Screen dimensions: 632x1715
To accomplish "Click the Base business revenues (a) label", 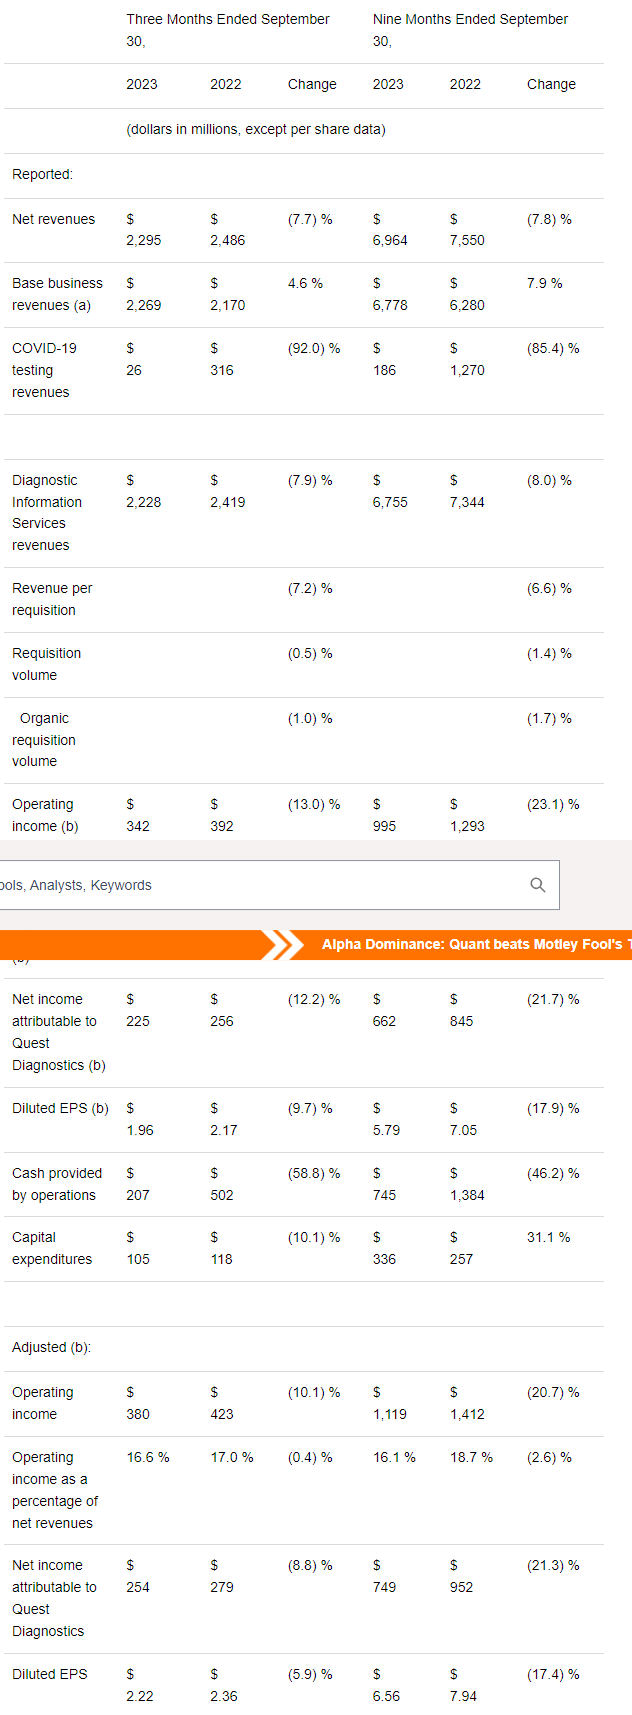I will point(57,294).
